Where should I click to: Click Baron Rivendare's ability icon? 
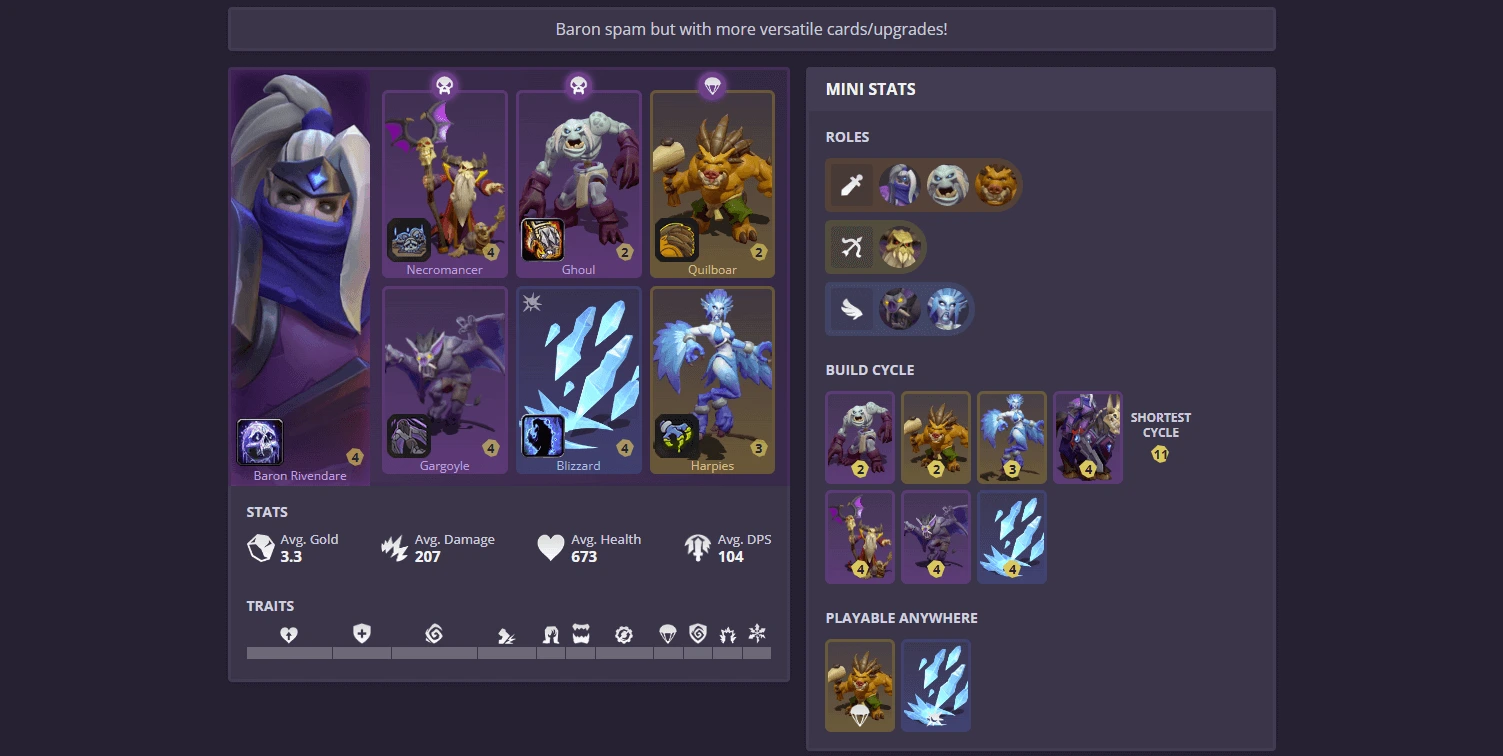pos(260,442)
